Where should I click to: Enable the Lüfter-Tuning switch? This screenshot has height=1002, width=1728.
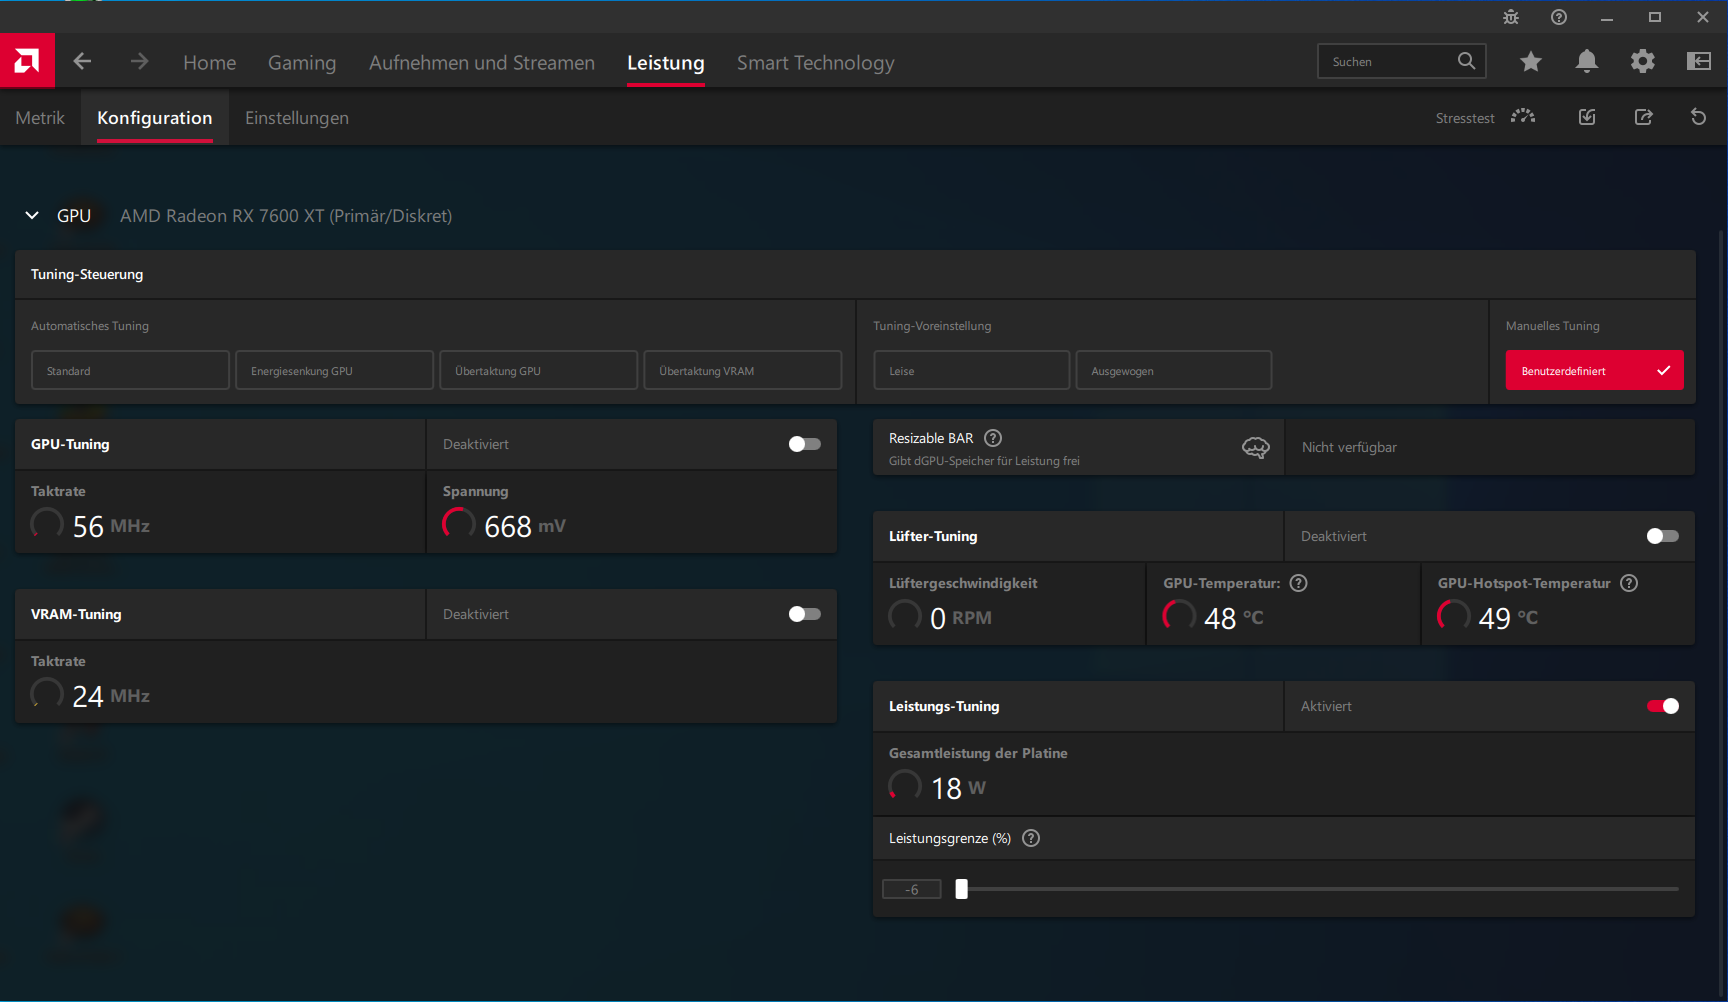[1662, 536]
